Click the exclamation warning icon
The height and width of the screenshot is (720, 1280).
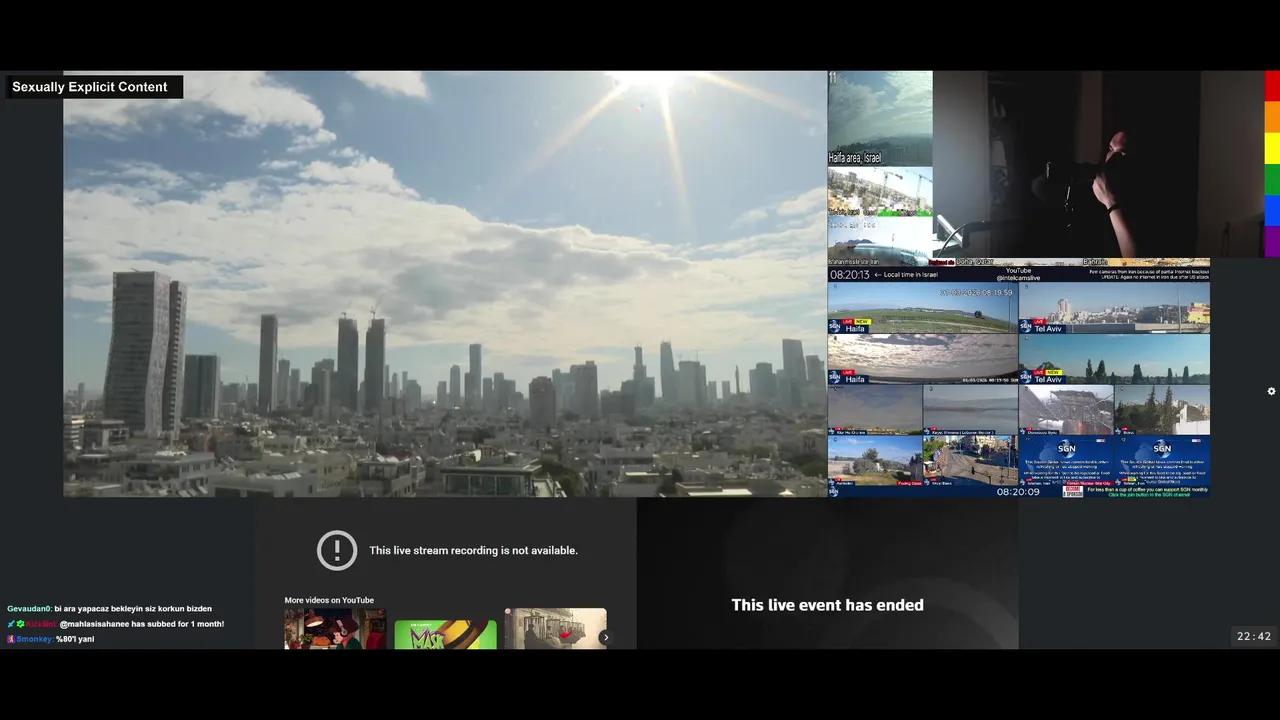pyautogui.click(x=337, y=550)
